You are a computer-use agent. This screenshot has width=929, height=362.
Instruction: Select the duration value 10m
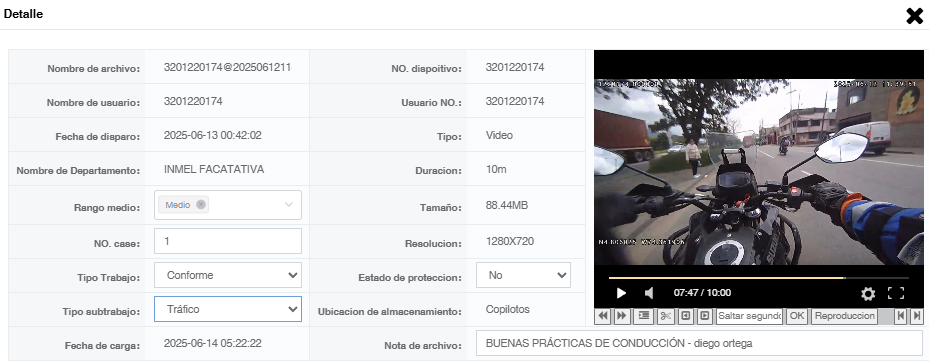coord(496,169)
